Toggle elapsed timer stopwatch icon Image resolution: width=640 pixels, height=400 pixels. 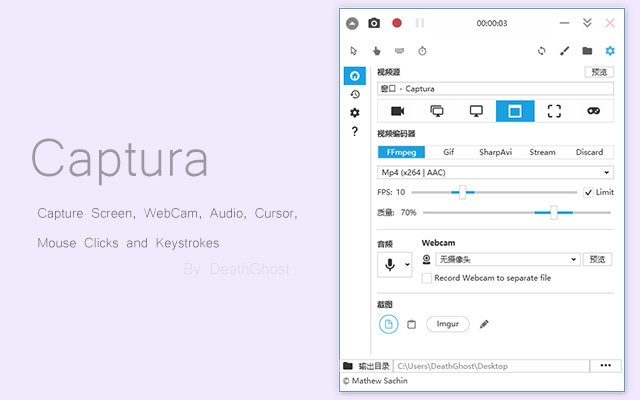pyautogui.click(x=422, y=51)
